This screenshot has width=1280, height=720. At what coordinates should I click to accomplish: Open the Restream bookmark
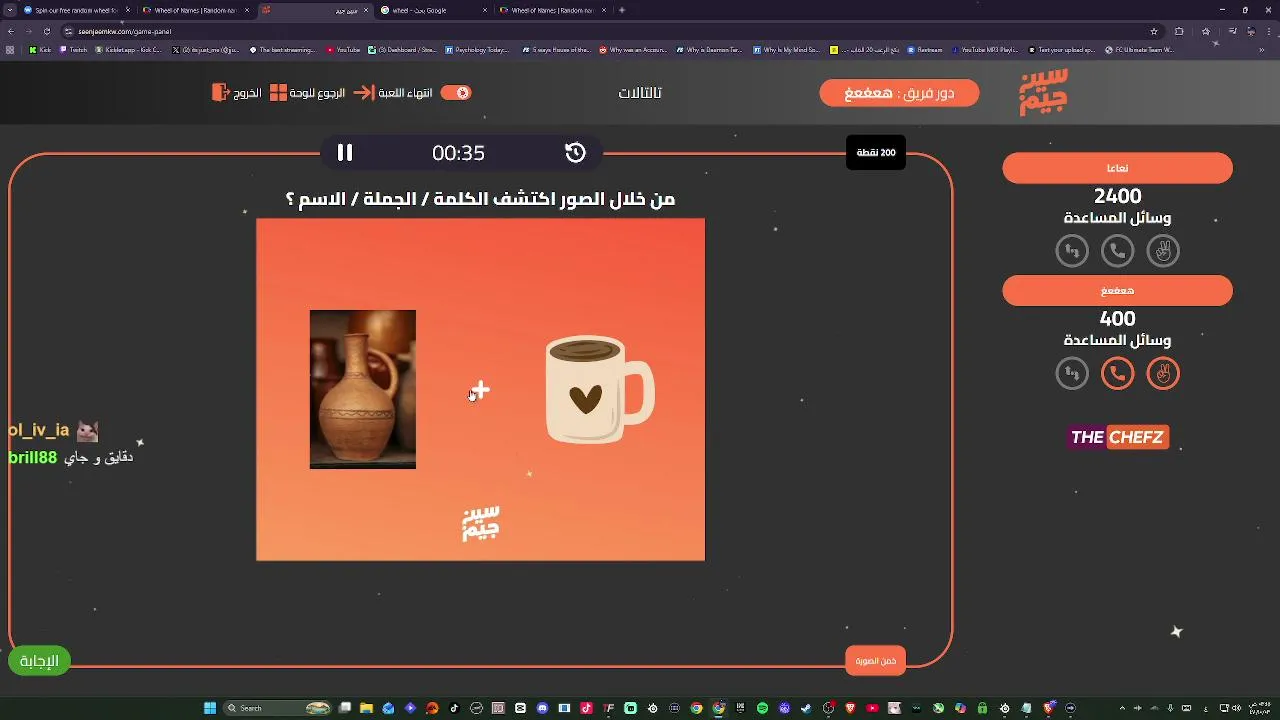[x=923, y=49]
